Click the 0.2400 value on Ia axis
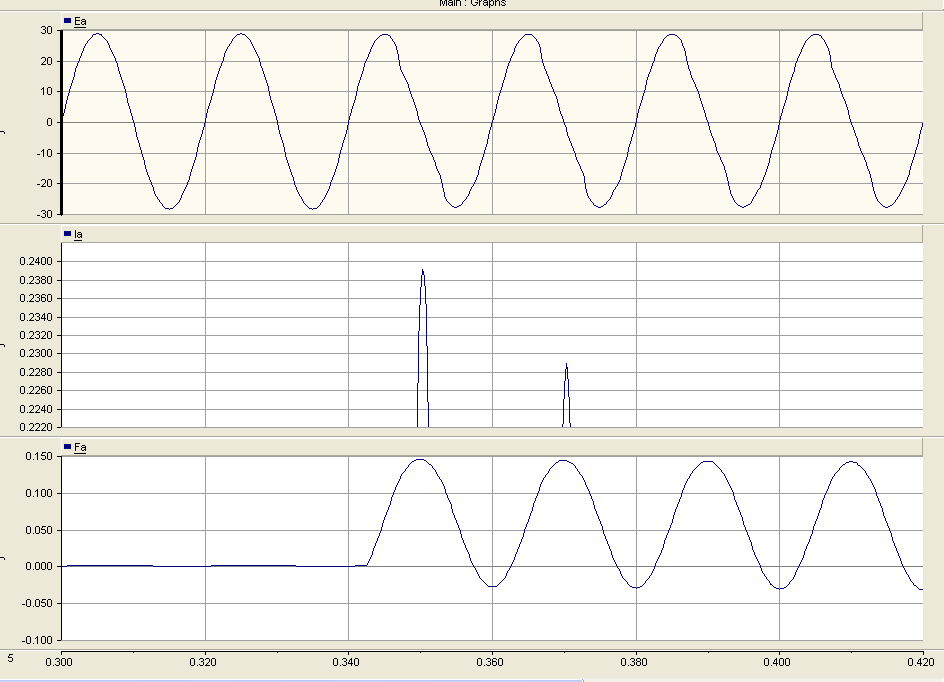Screen dimensions: 944x682 (x=36, y=261)
